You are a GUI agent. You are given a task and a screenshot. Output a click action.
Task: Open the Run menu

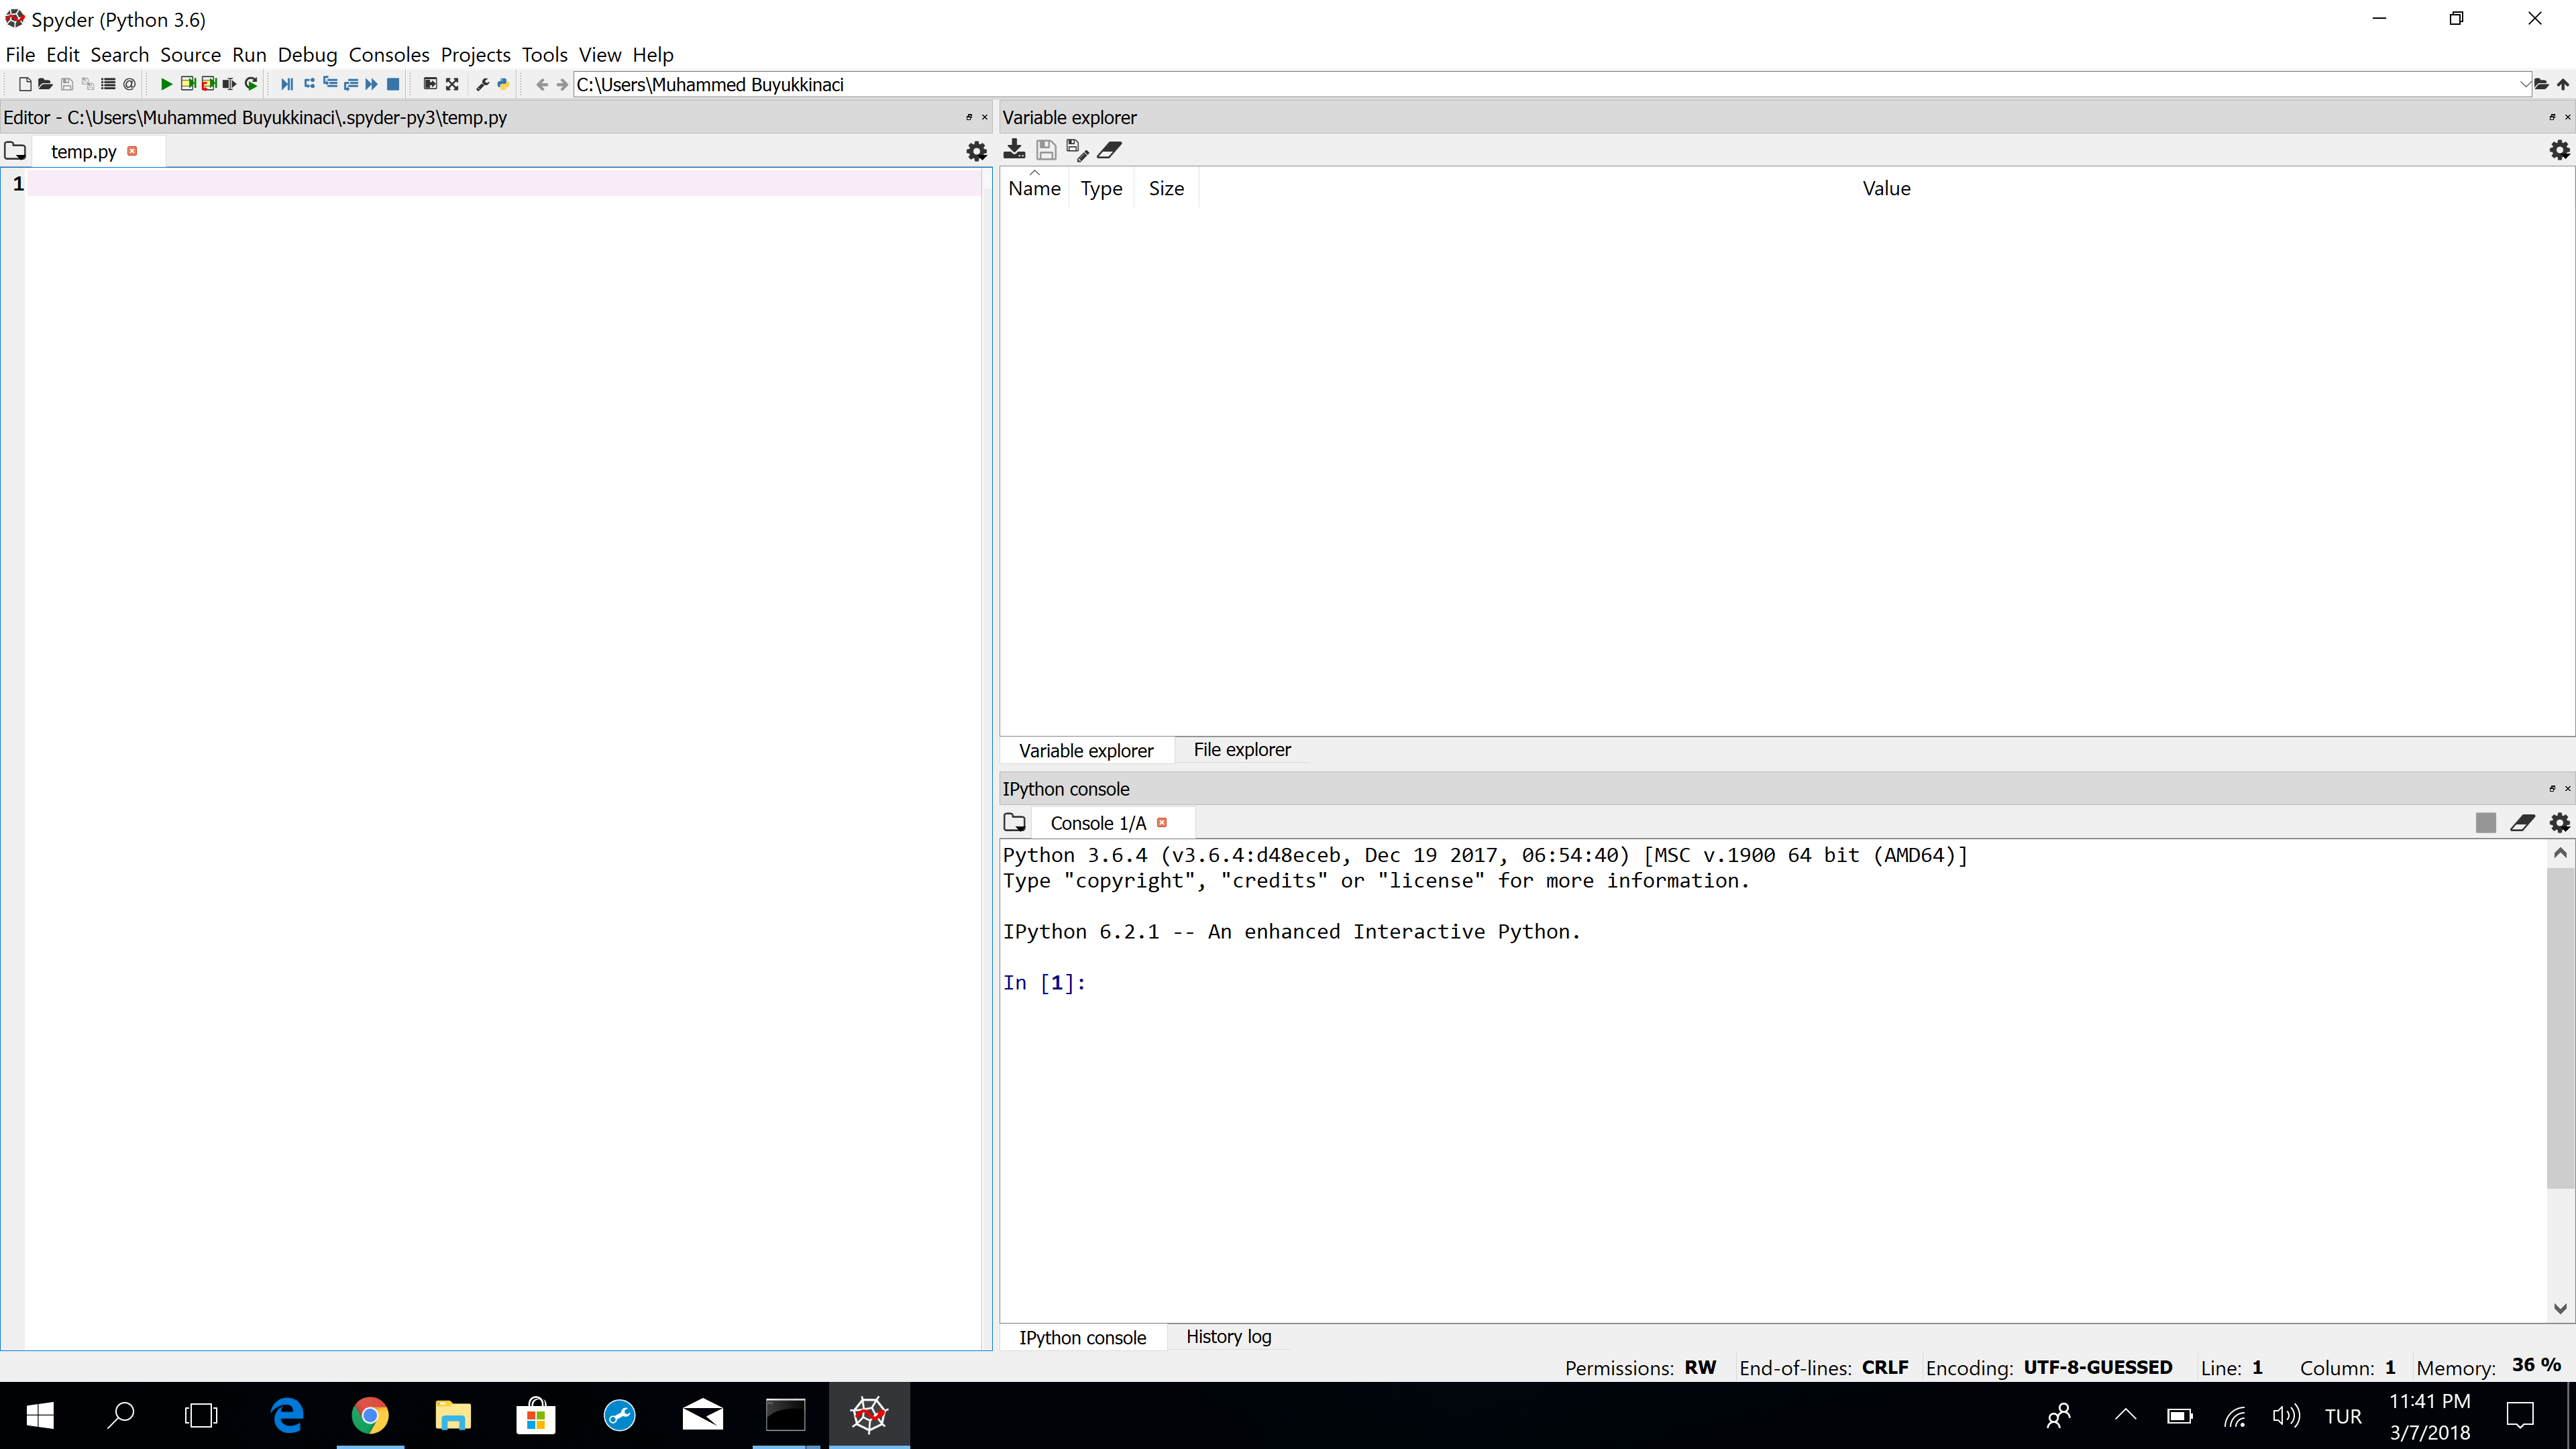[249, 55]
